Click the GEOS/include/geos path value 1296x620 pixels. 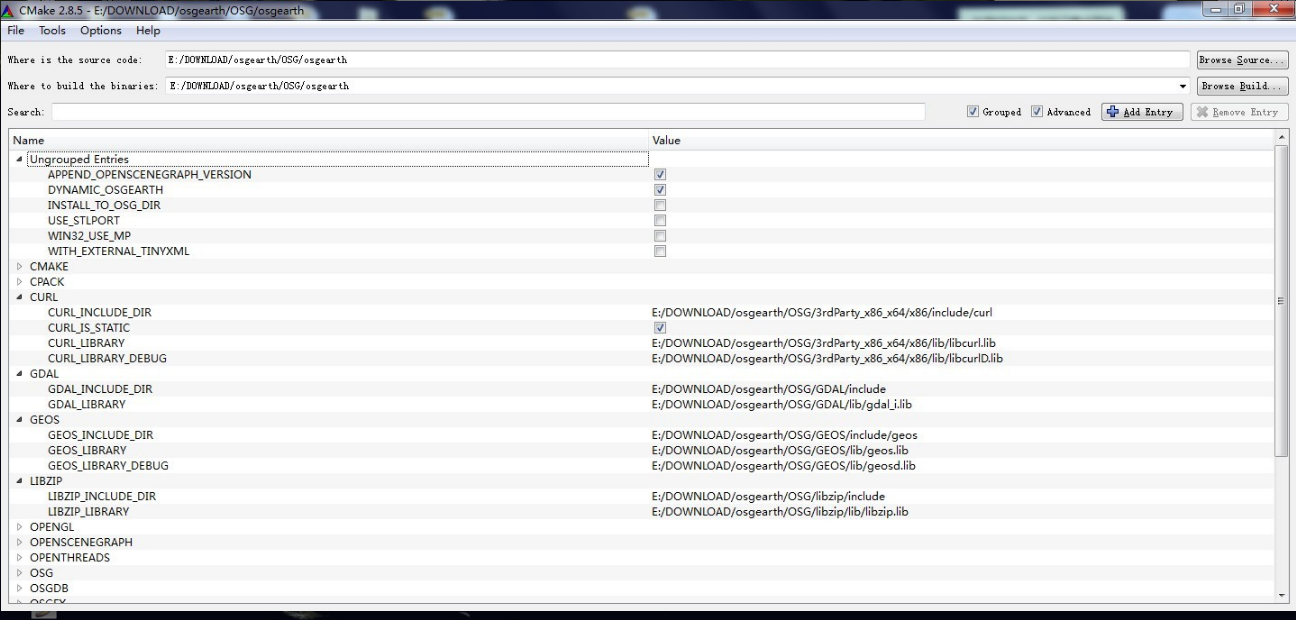coord(785,435)
